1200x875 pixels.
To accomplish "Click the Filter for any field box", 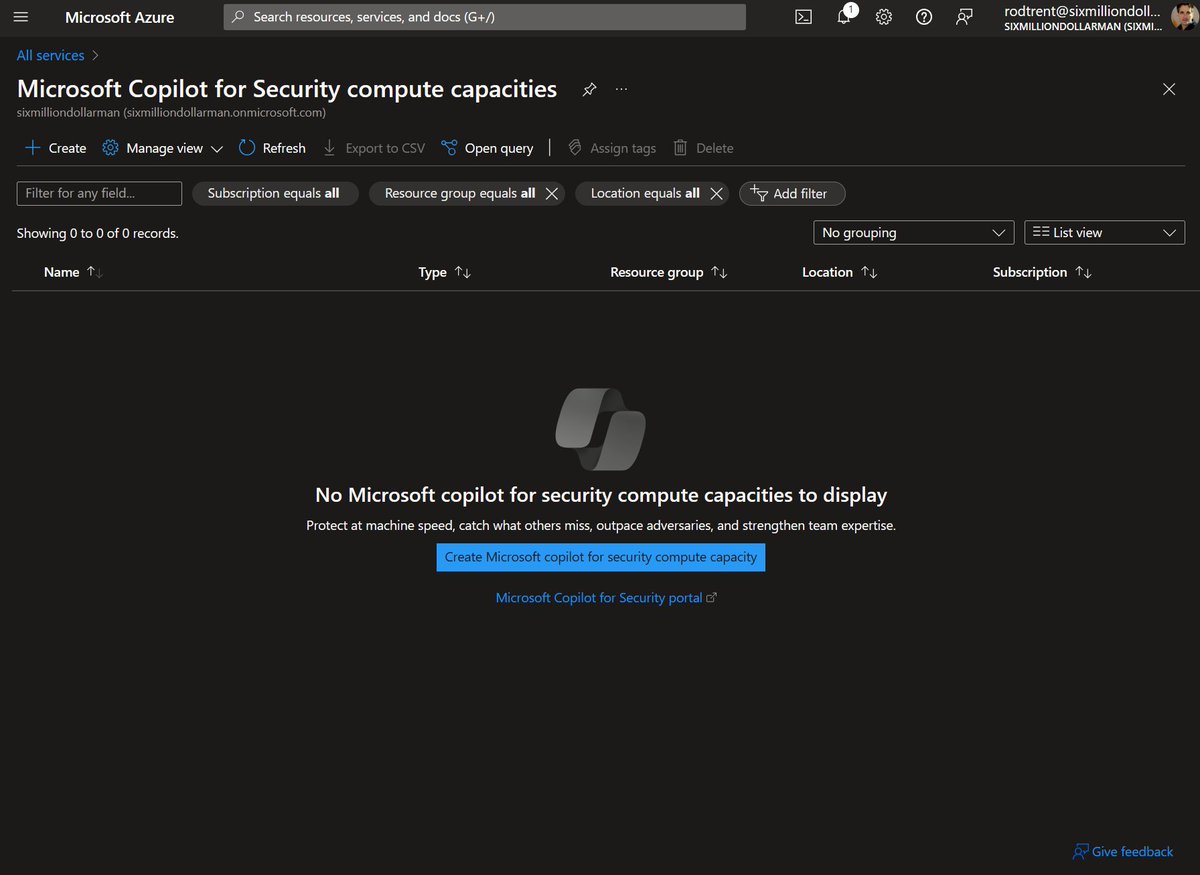I will tap(99, 193).
